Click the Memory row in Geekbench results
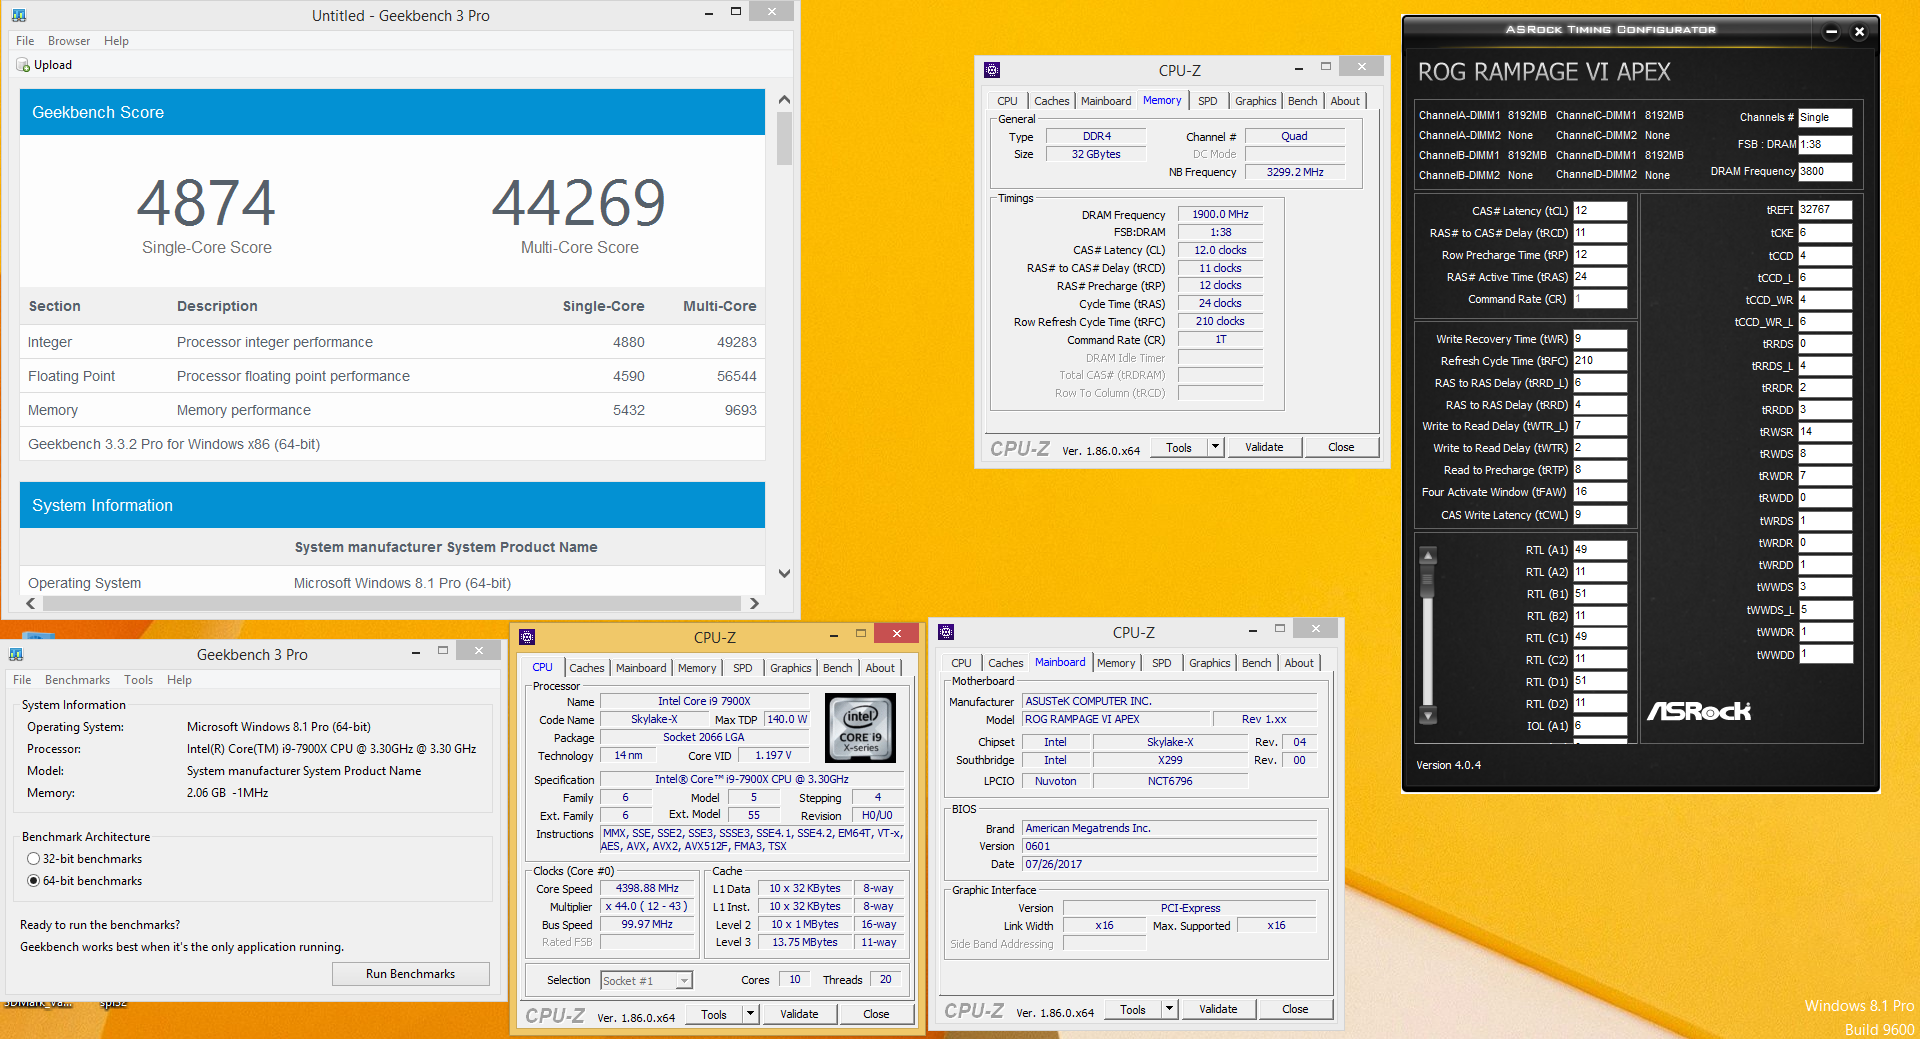 click(392, 410)
